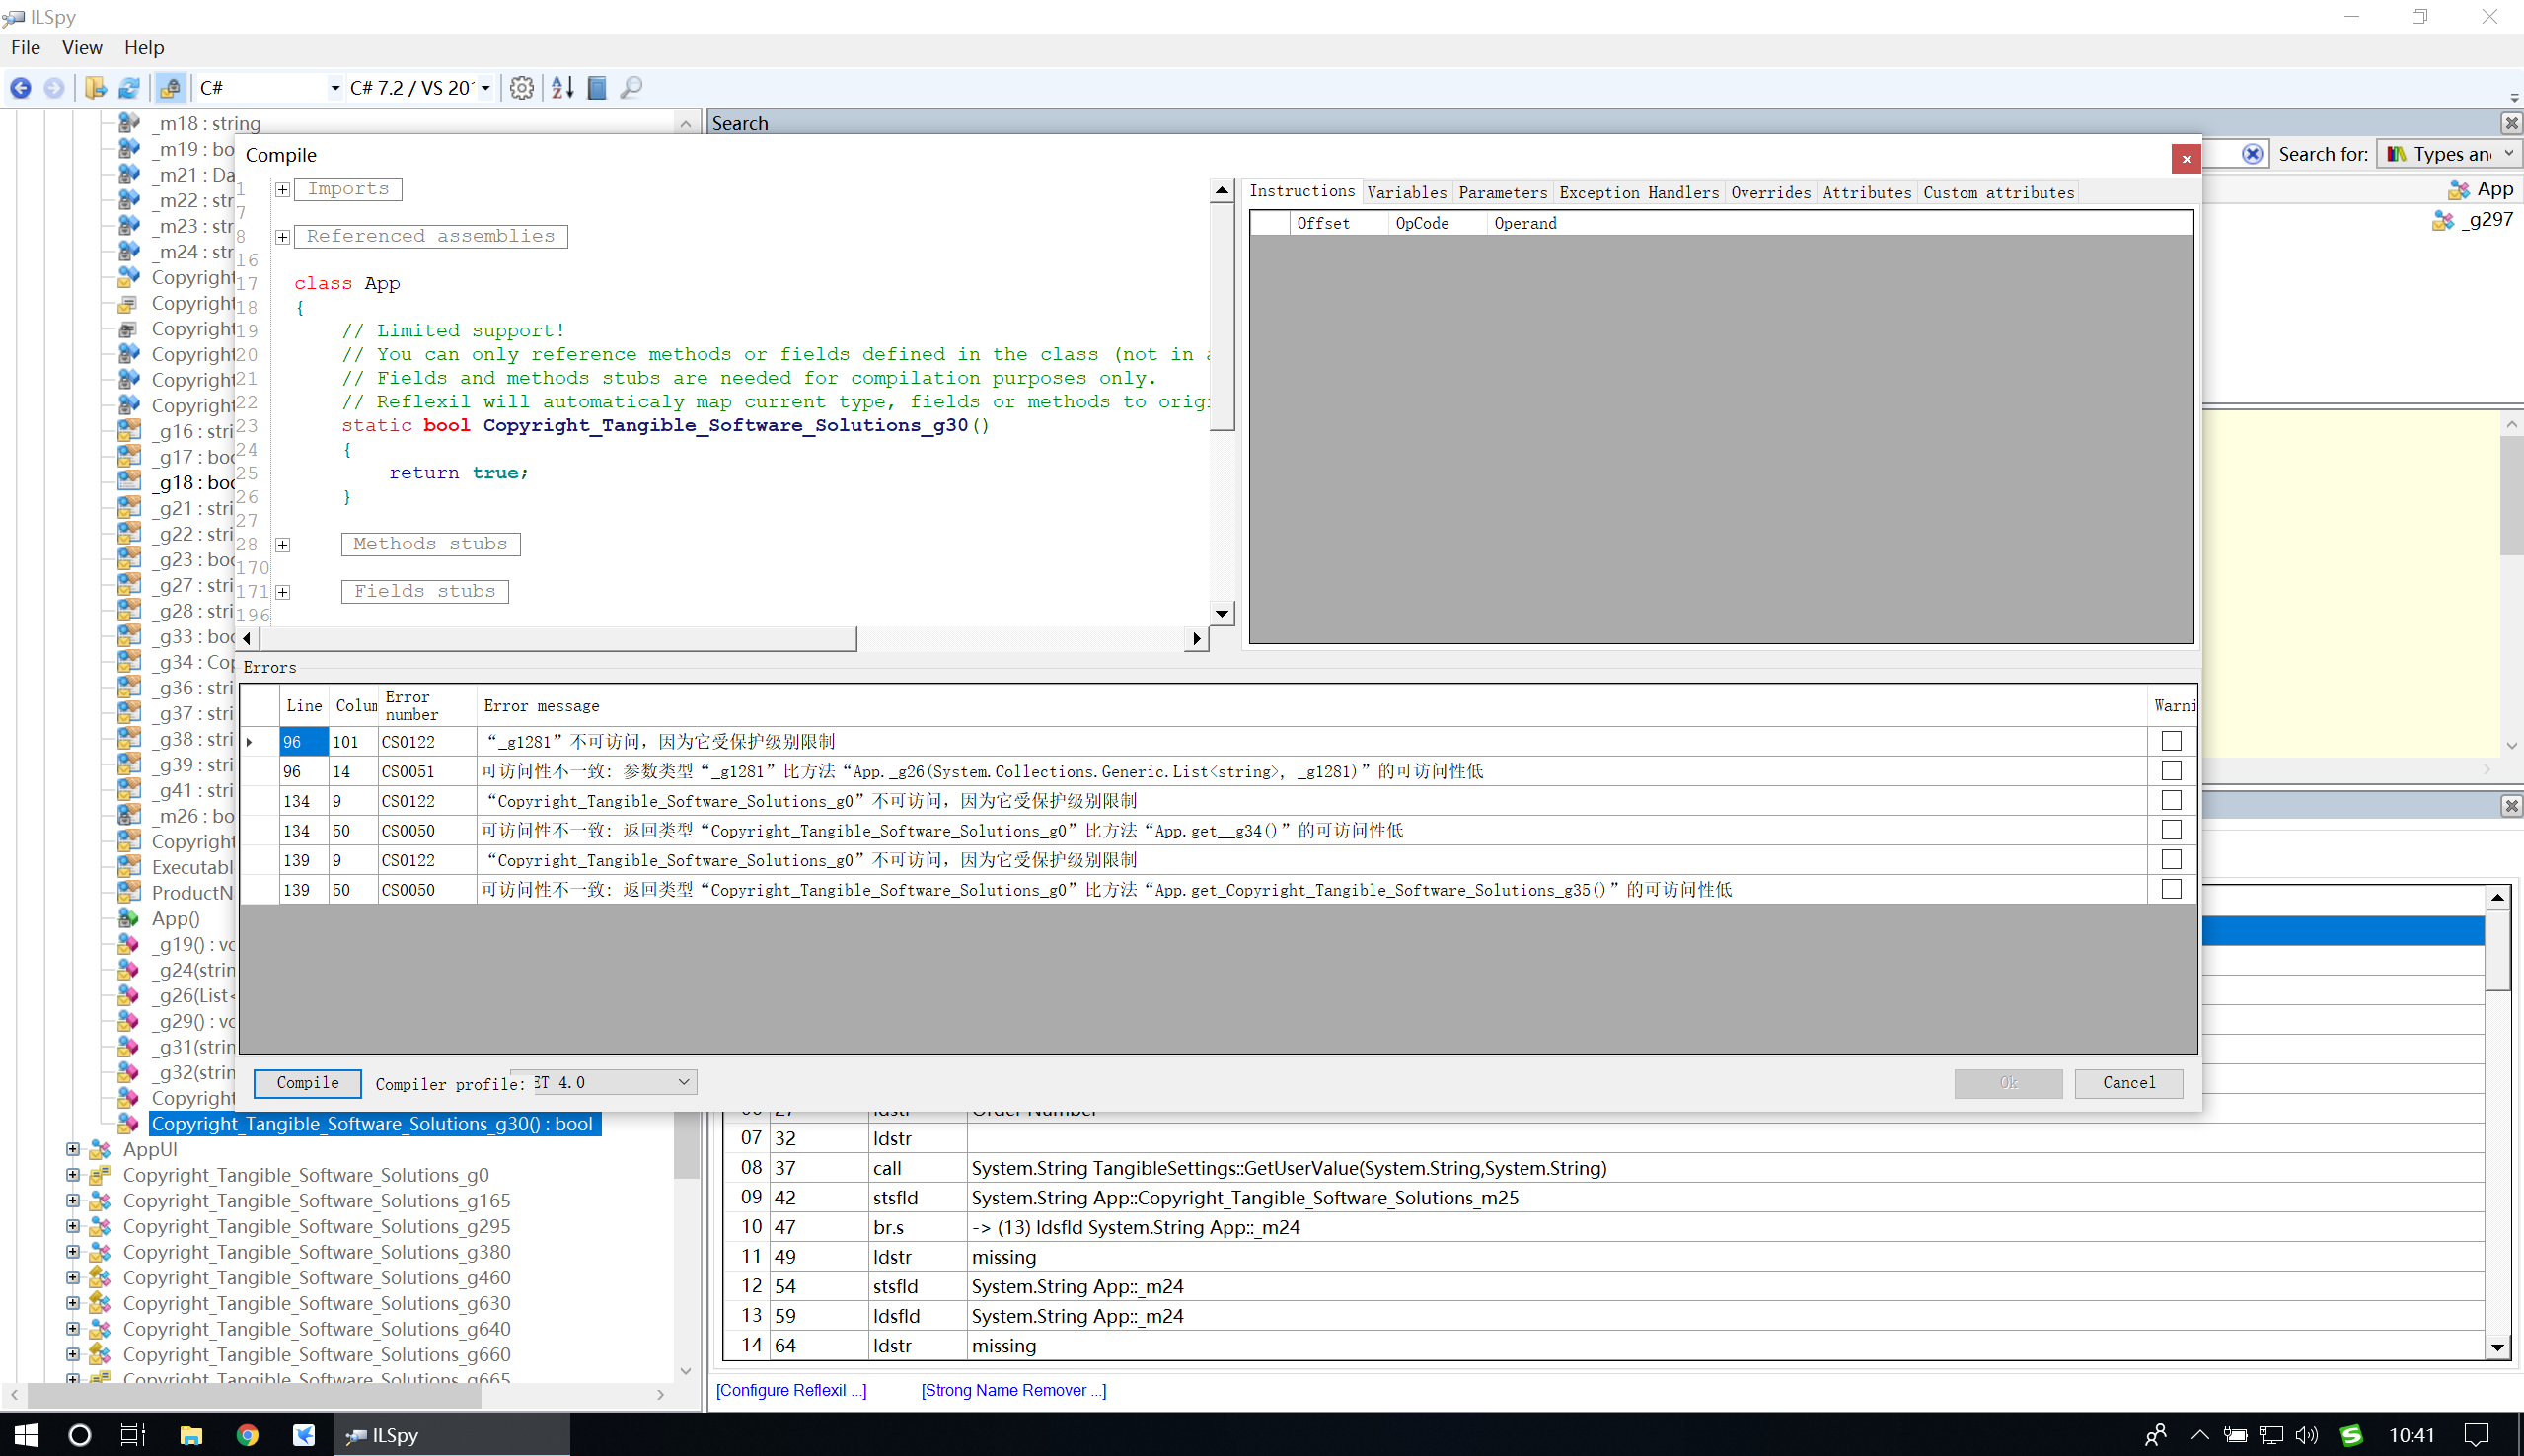Click the refresh/reload assemblies icon
The image size is (2524, 1456).
pyautogui.click(x=130, y=87)
